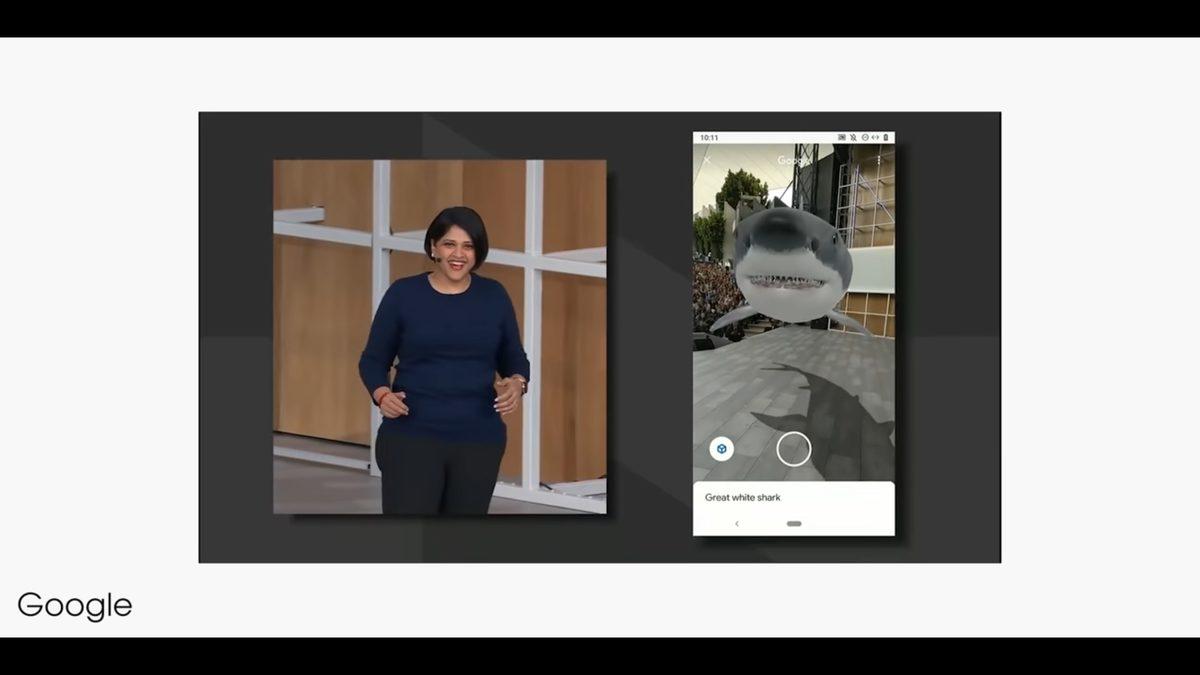Tap the developer options </> icon in the status bar
Screen dimensions: 1200x675
point(876,137)
